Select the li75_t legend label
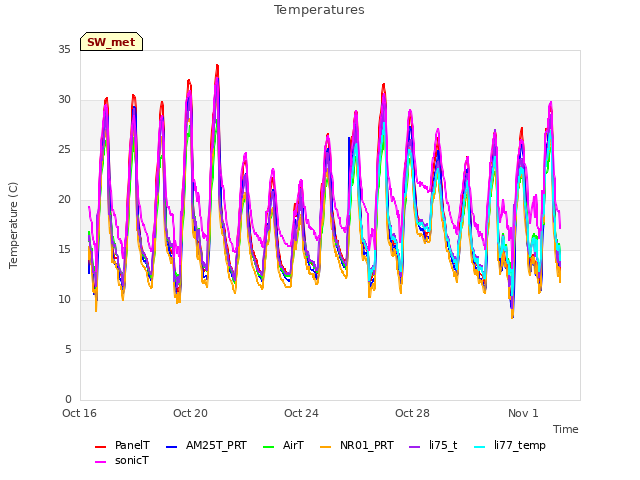 click(443, 445)
